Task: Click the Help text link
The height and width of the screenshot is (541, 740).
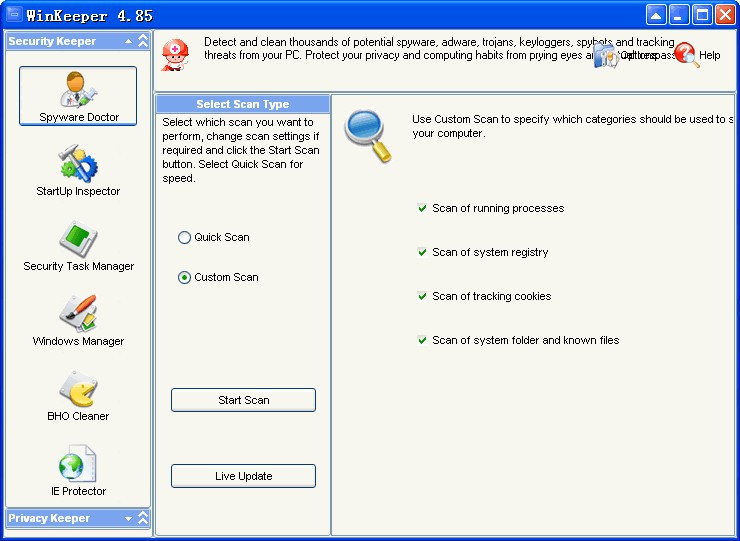Action: pyautogui.click(x=709, y=55)
